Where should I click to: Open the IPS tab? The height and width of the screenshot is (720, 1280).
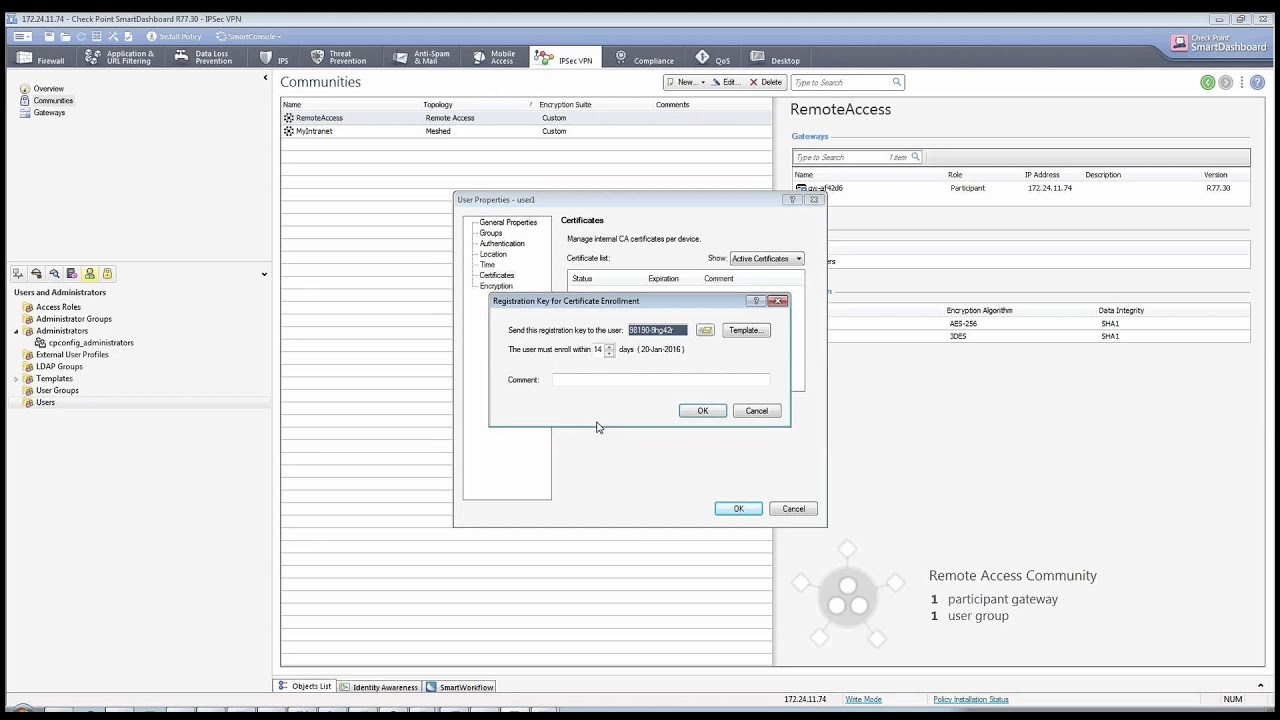274,58
